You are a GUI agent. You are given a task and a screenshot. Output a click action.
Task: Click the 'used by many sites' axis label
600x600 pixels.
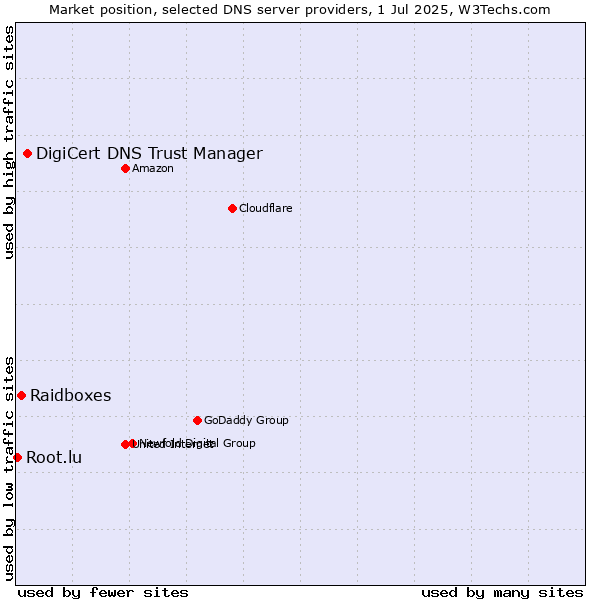(502, 593)
